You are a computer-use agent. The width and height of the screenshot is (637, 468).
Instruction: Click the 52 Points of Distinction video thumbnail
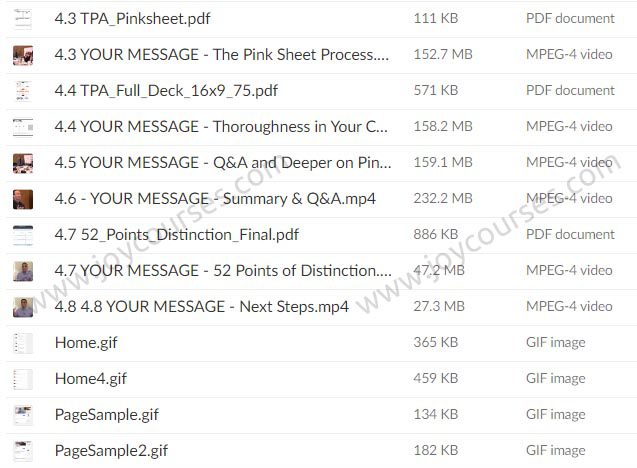(23, 271)
